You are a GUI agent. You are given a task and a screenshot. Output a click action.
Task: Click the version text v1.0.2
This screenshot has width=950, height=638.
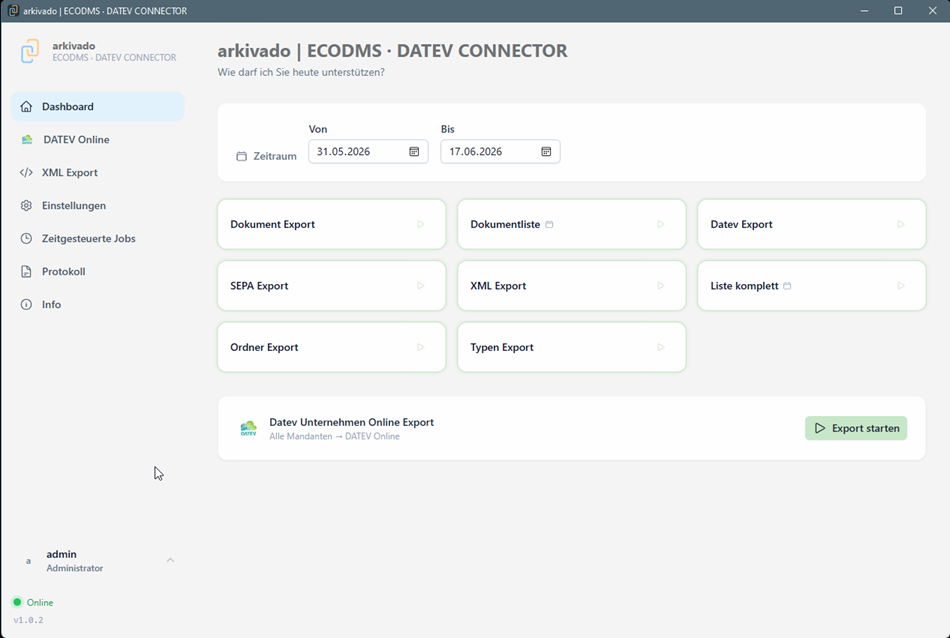tap(28, 620)
